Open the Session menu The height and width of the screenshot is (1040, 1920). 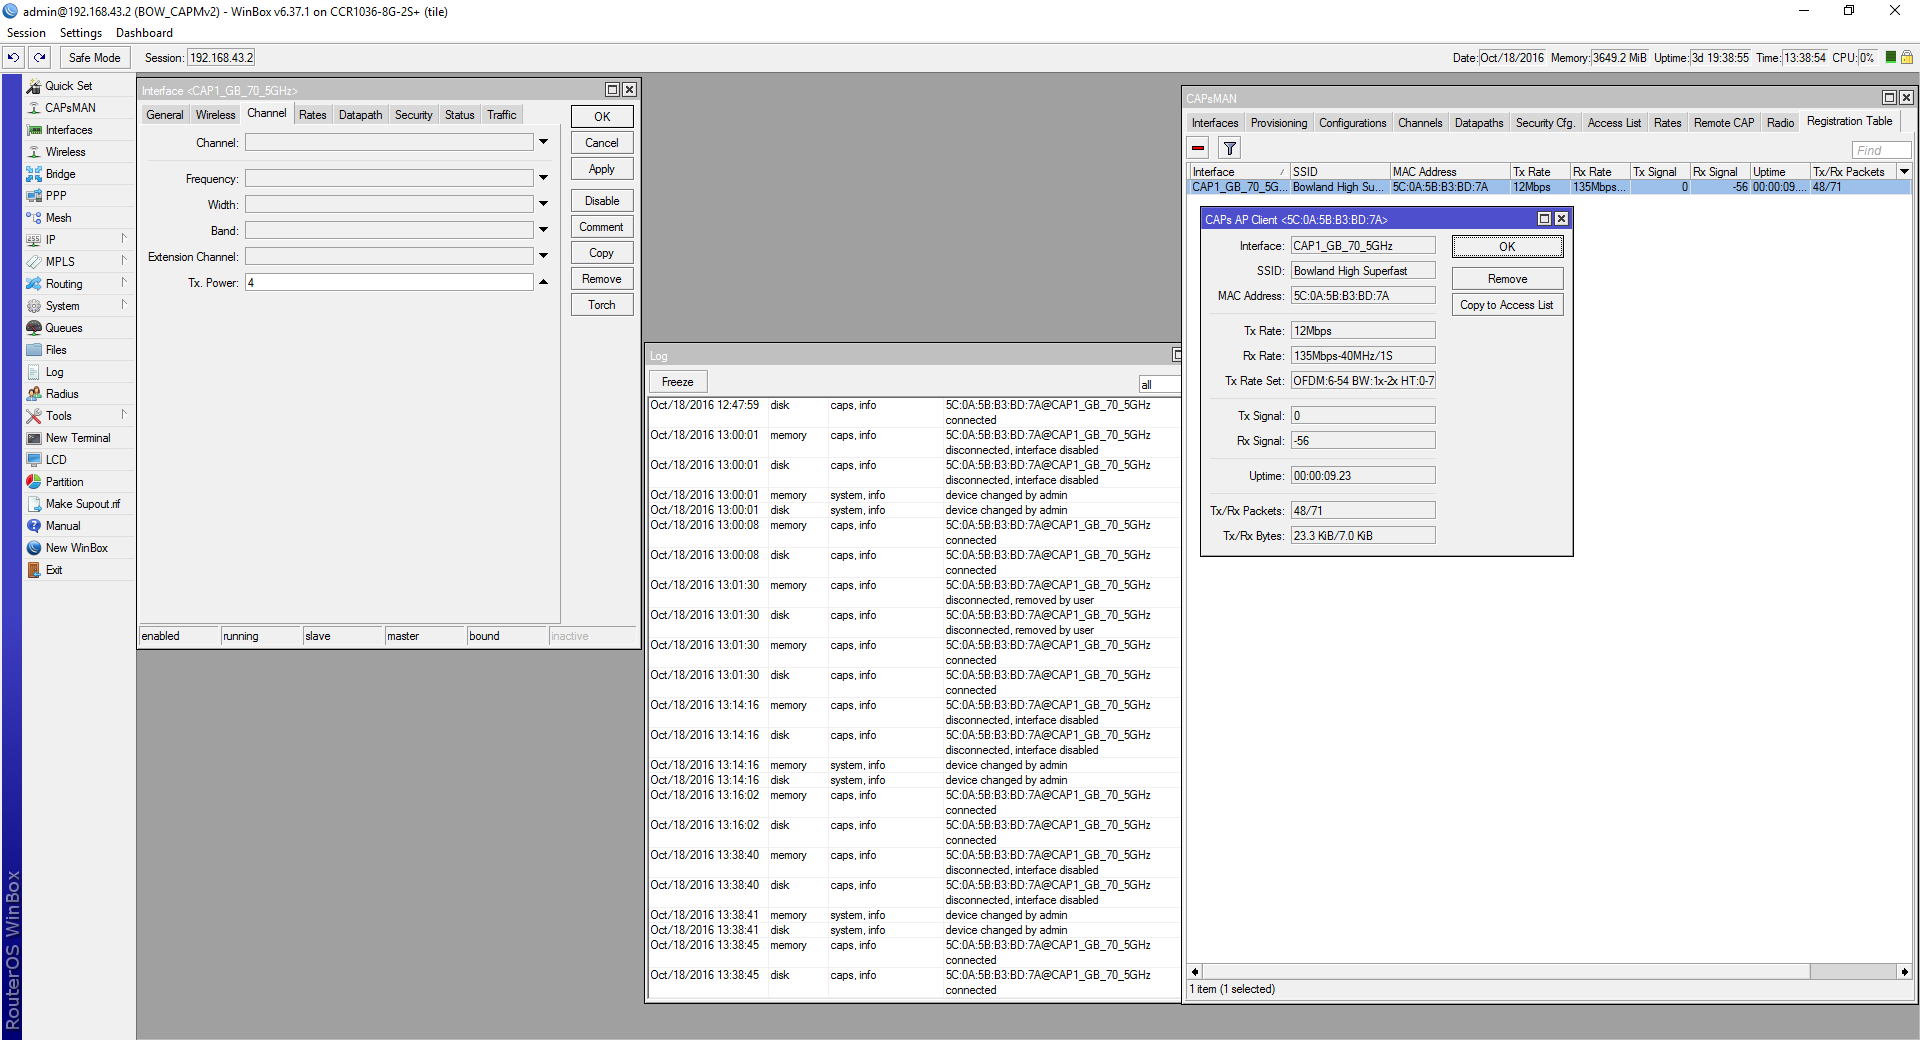coord(26,33)
